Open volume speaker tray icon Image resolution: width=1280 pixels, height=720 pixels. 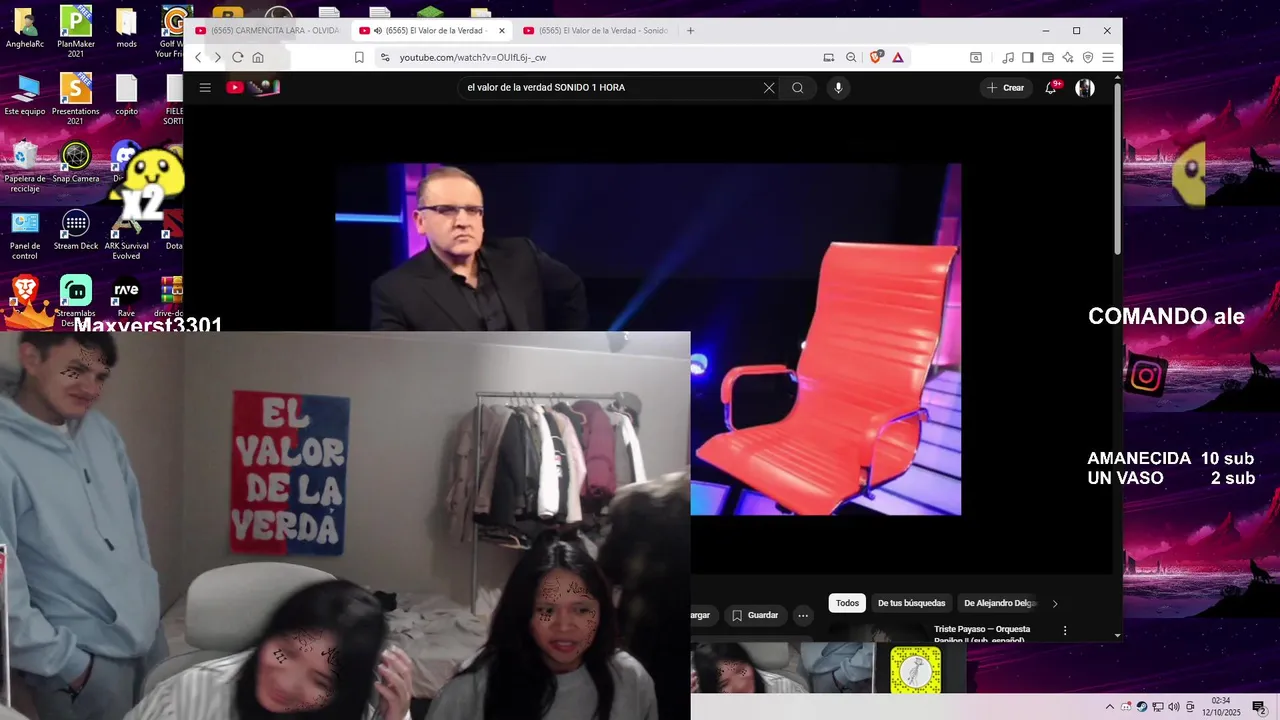[x=1174, y=707]
